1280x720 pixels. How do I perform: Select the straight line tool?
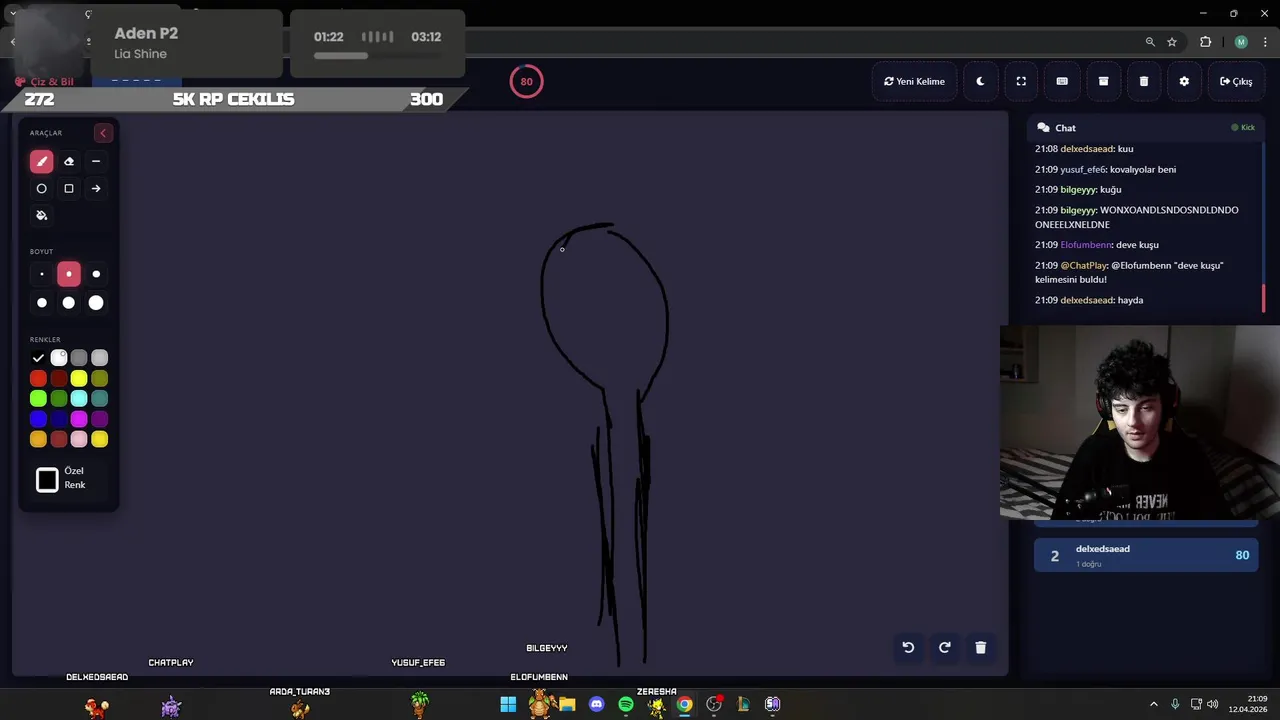coord(96,161)
